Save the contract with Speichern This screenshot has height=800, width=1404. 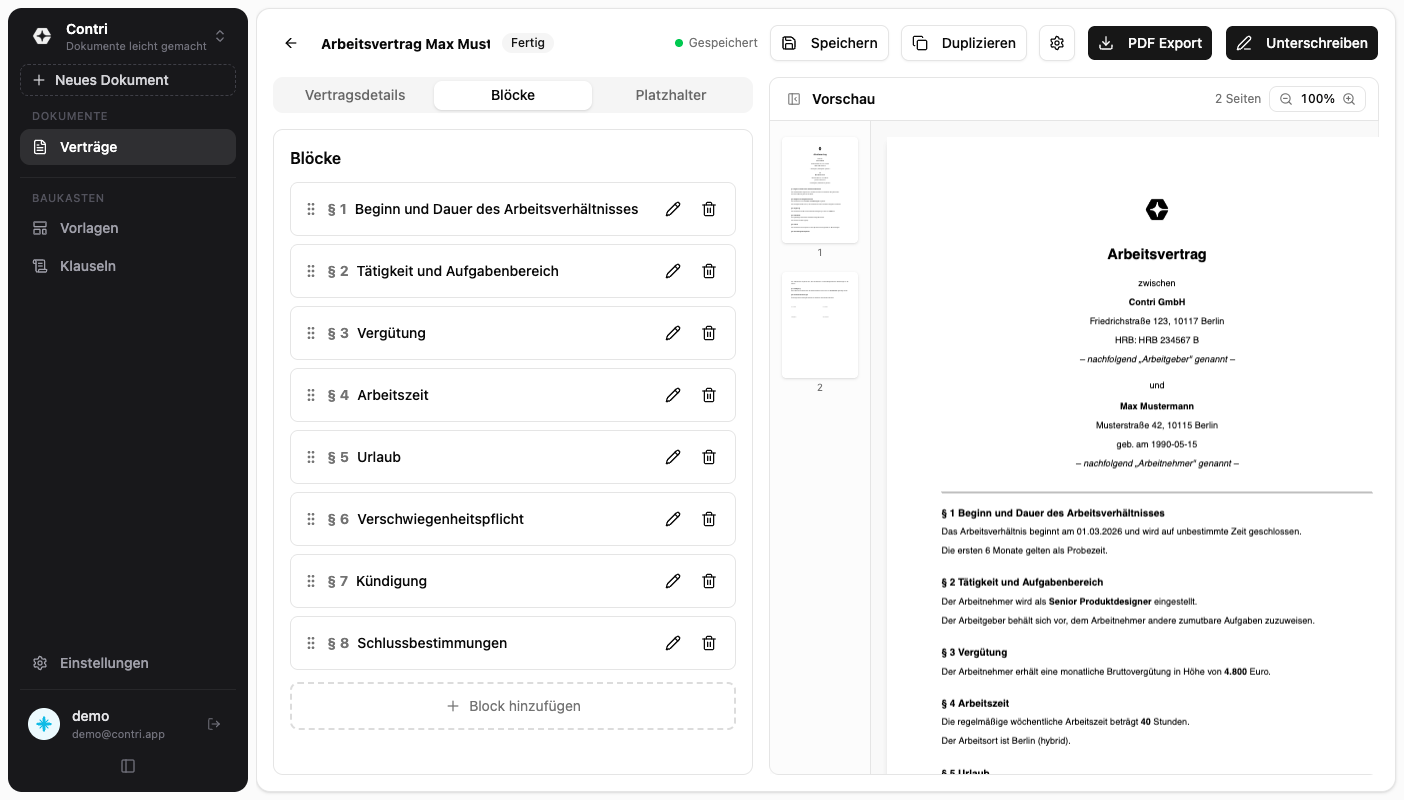click(831, 43)
